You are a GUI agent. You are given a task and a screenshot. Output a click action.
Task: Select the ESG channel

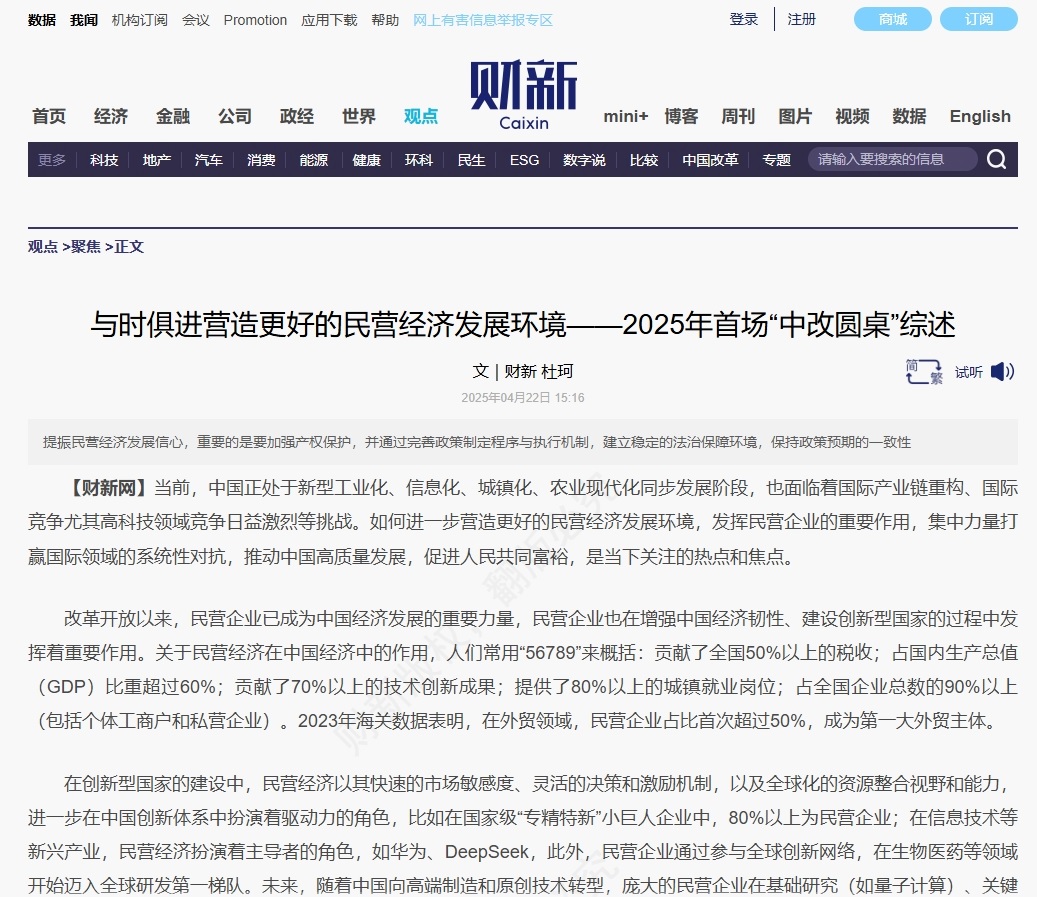coord(524,159)
